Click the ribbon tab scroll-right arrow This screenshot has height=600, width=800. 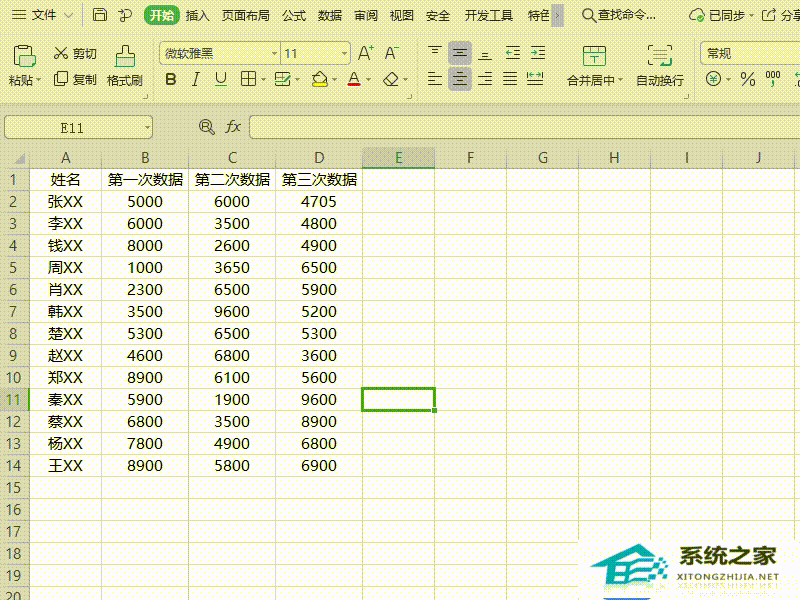pyautogui.click(x=557, y=15)
